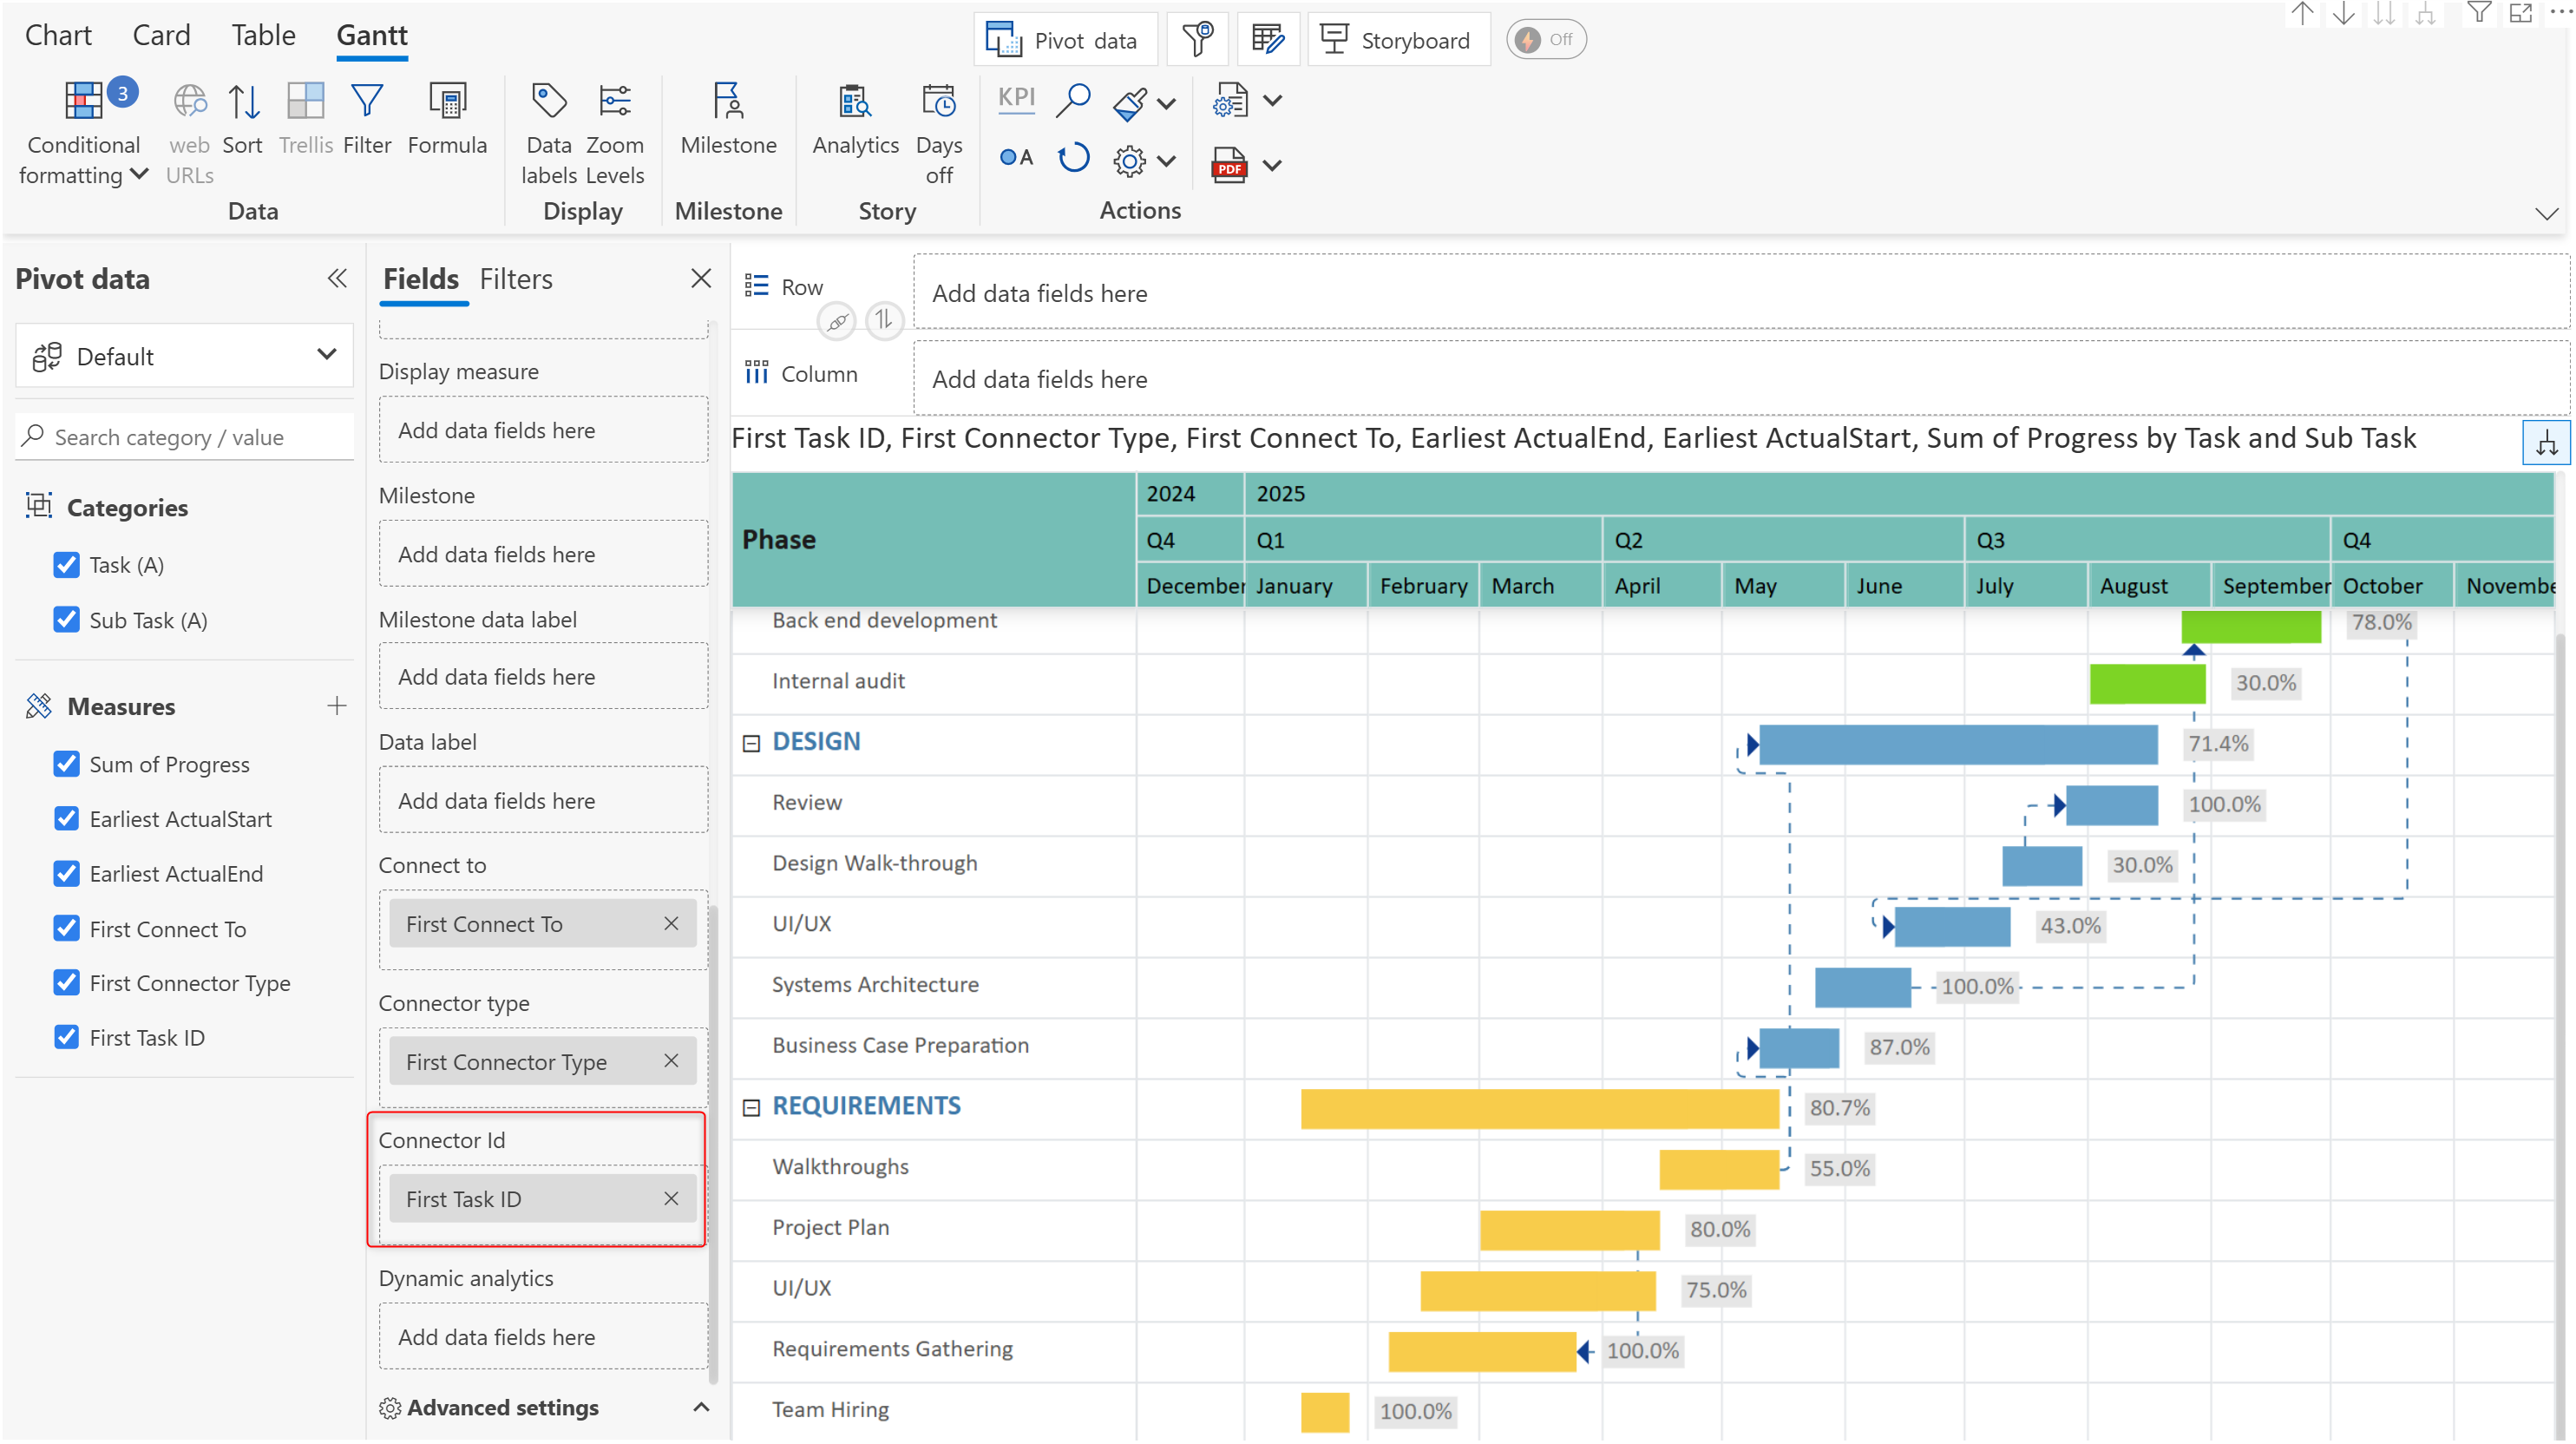Click the Storyboard button
This screenshot has width=2576, height=1444.
tap(1398, 40)
